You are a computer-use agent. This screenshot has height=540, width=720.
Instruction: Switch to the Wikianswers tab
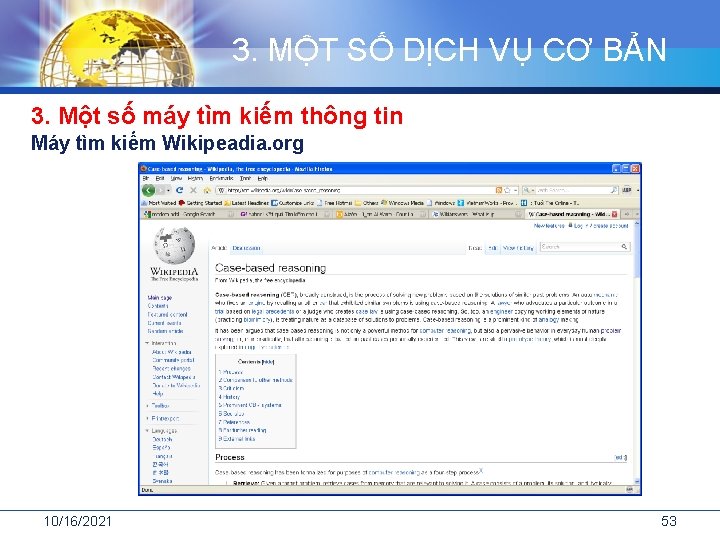pos(476,214)
